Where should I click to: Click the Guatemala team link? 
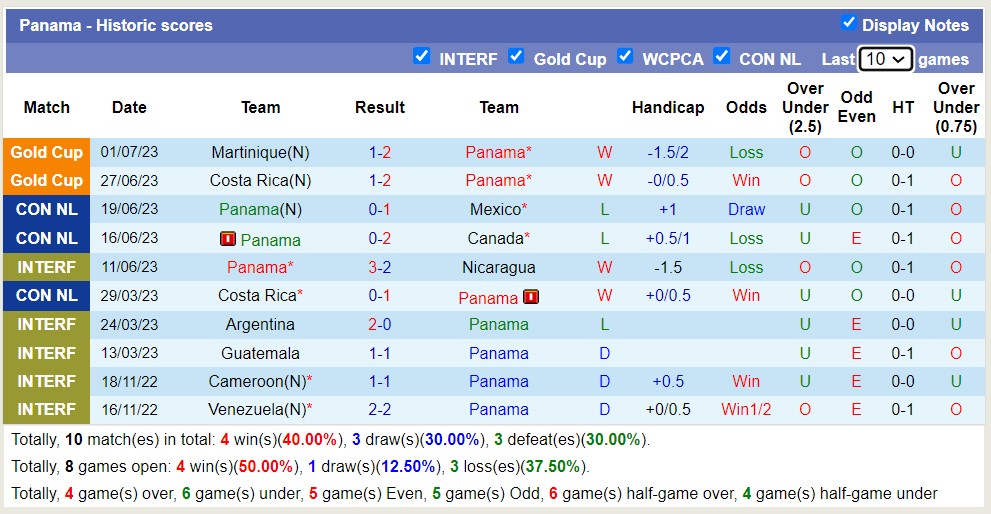tap(260, 353)
